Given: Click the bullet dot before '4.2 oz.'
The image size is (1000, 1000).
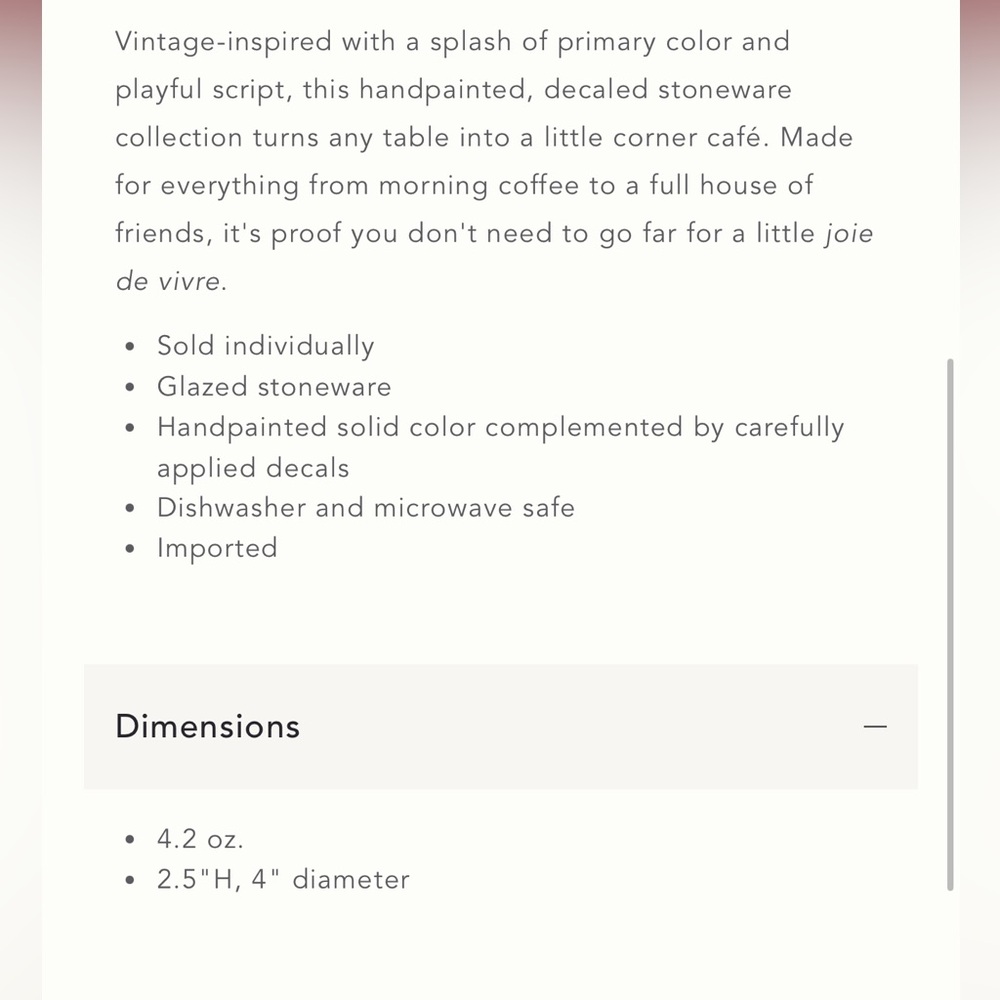Looking at the screenshot, I should pos(130,839).
